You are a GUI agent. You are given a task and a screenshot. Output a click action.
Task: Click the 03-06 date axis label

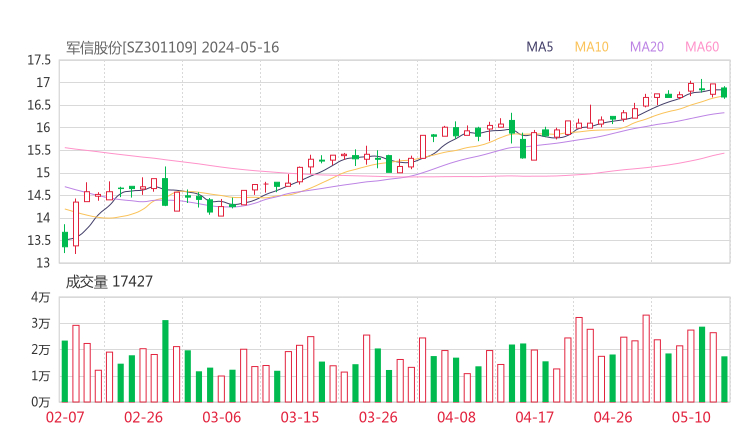tap(222, 417)
